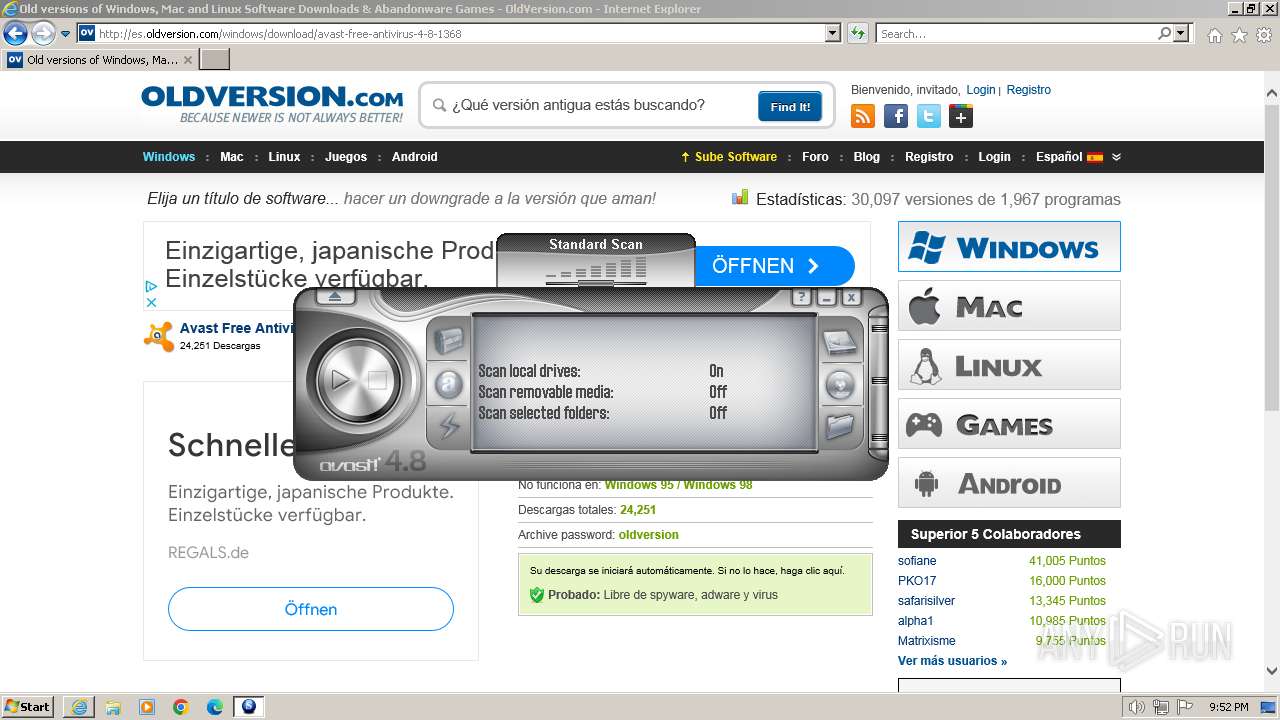The height and width of the screenshot is (720, 1280).
Task: Open the Twitter icon in header
Action: 929,116
